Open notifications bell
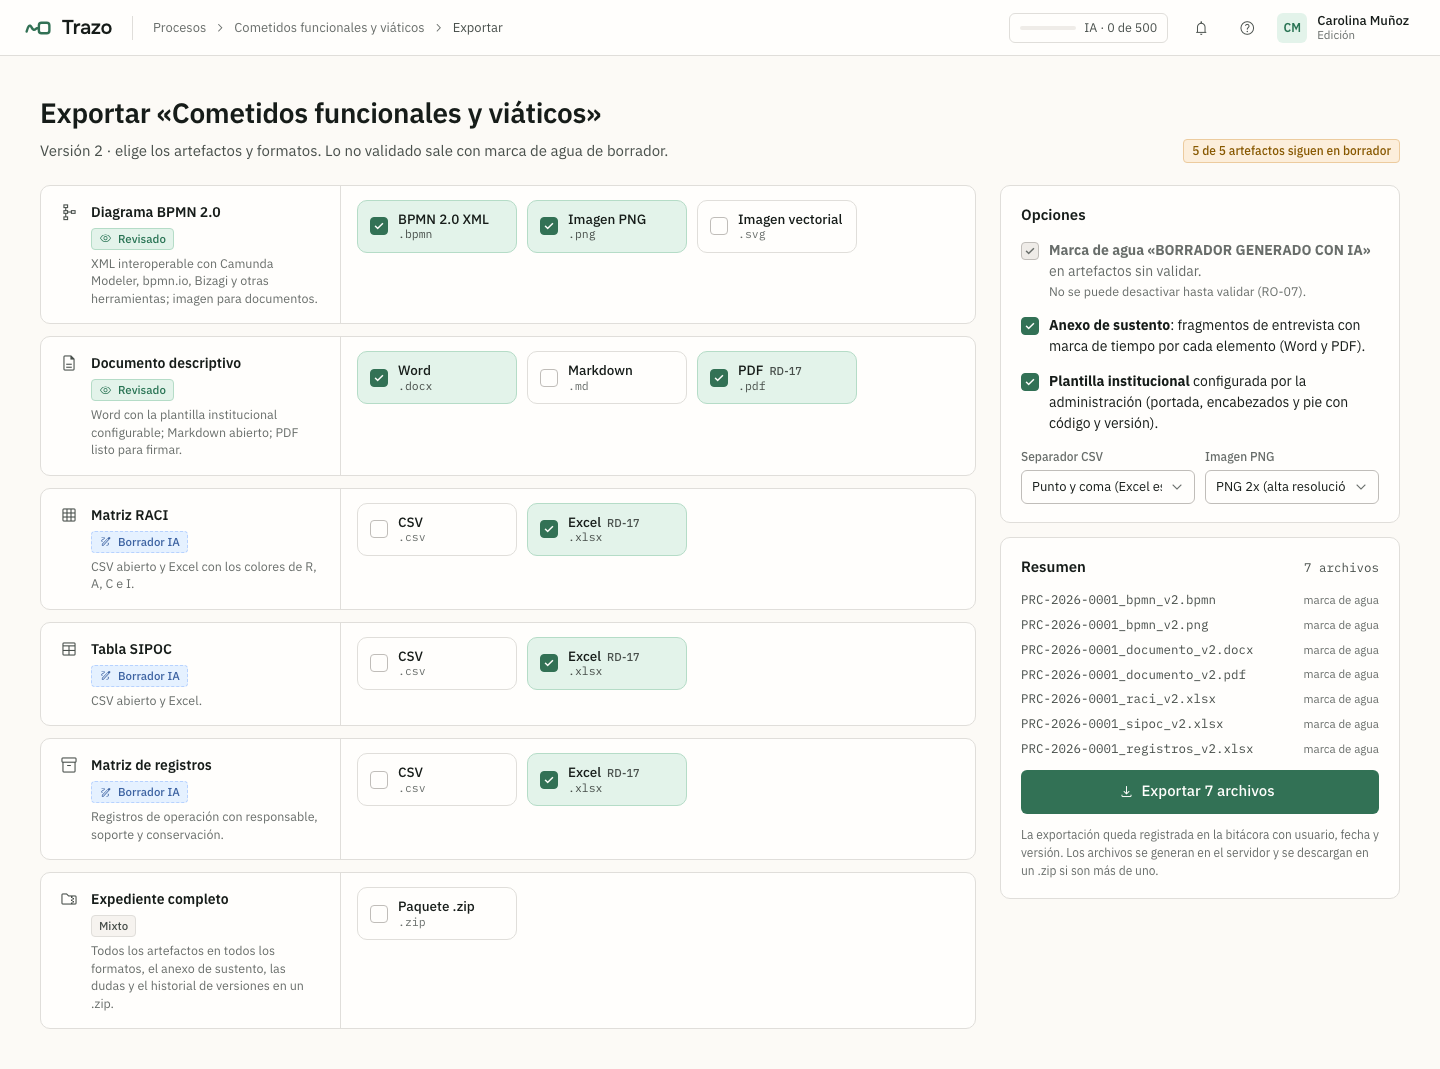The height and width of the screenshot is (1069, 1440). click(1201, 28)
